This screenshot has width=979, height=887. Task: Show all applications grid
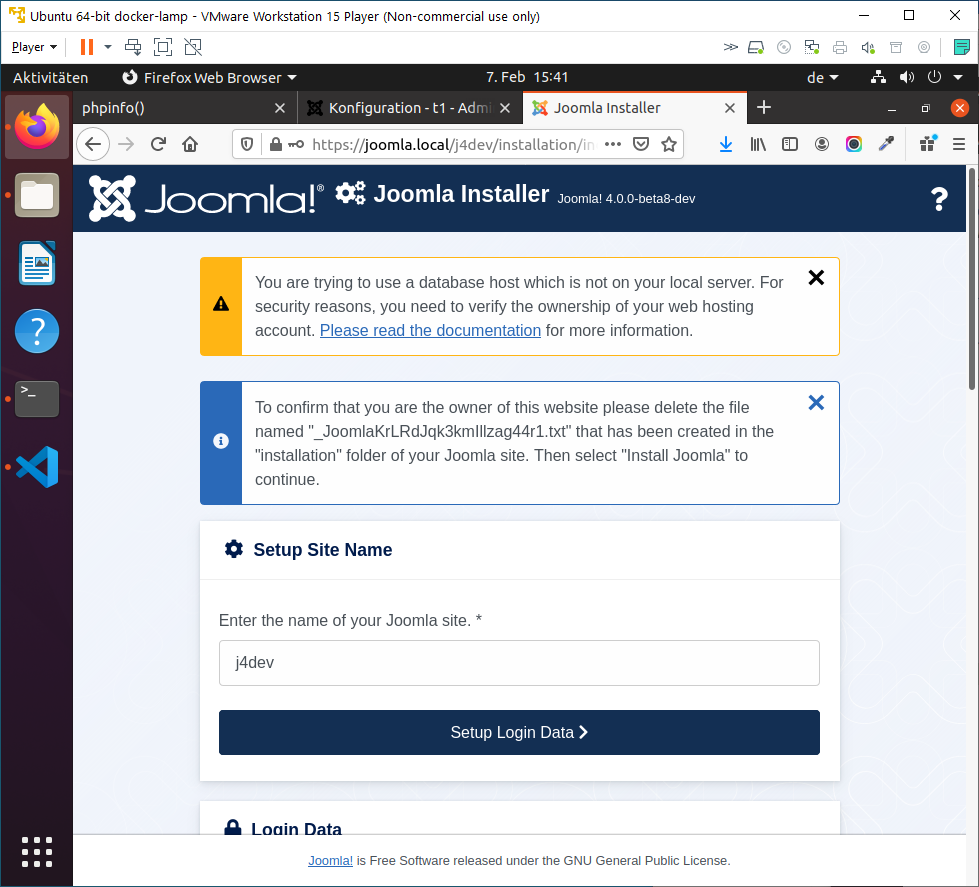[x=37, y=852]
